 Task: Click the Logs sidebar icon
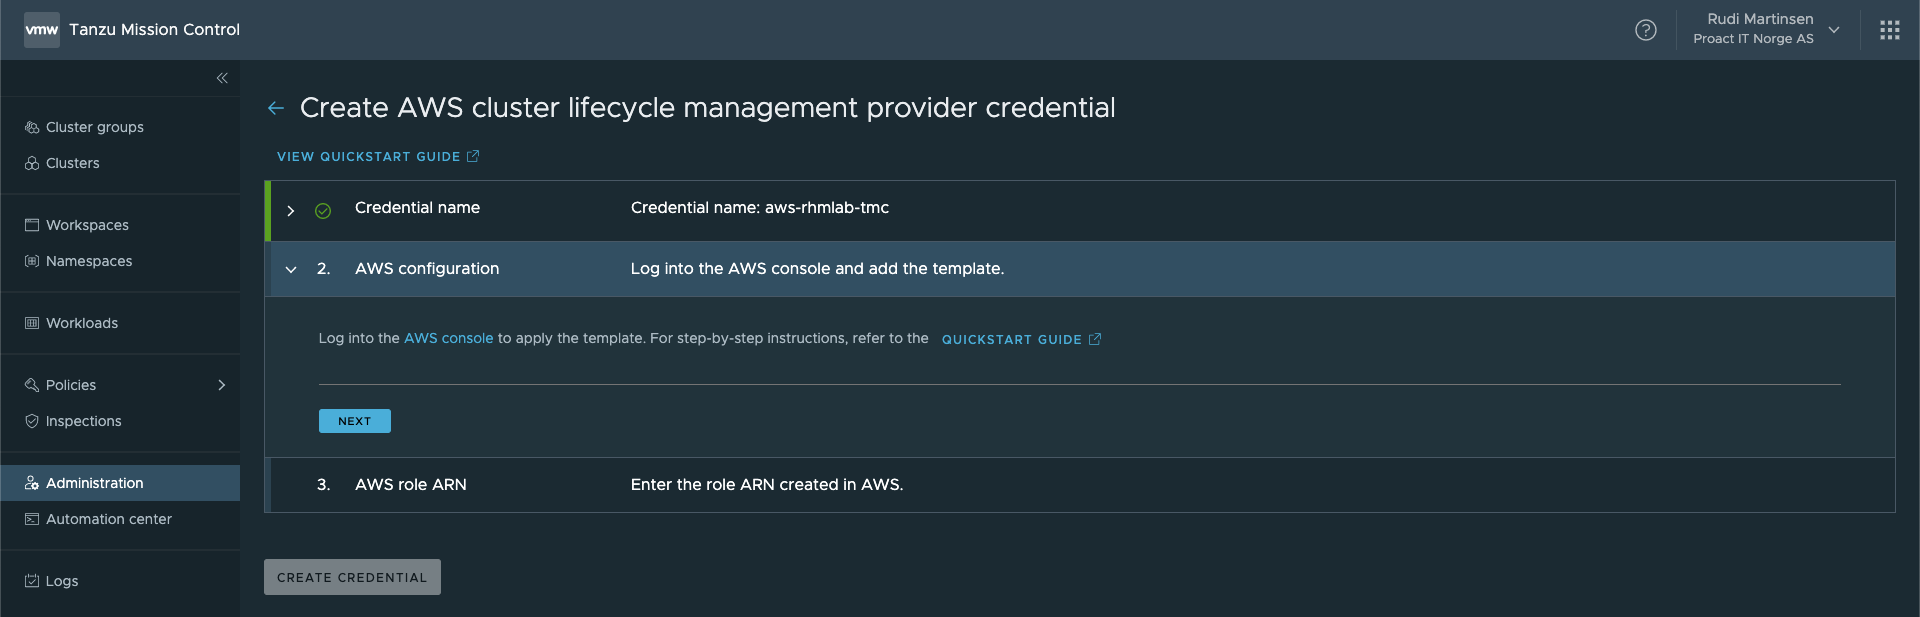[32, 581]
